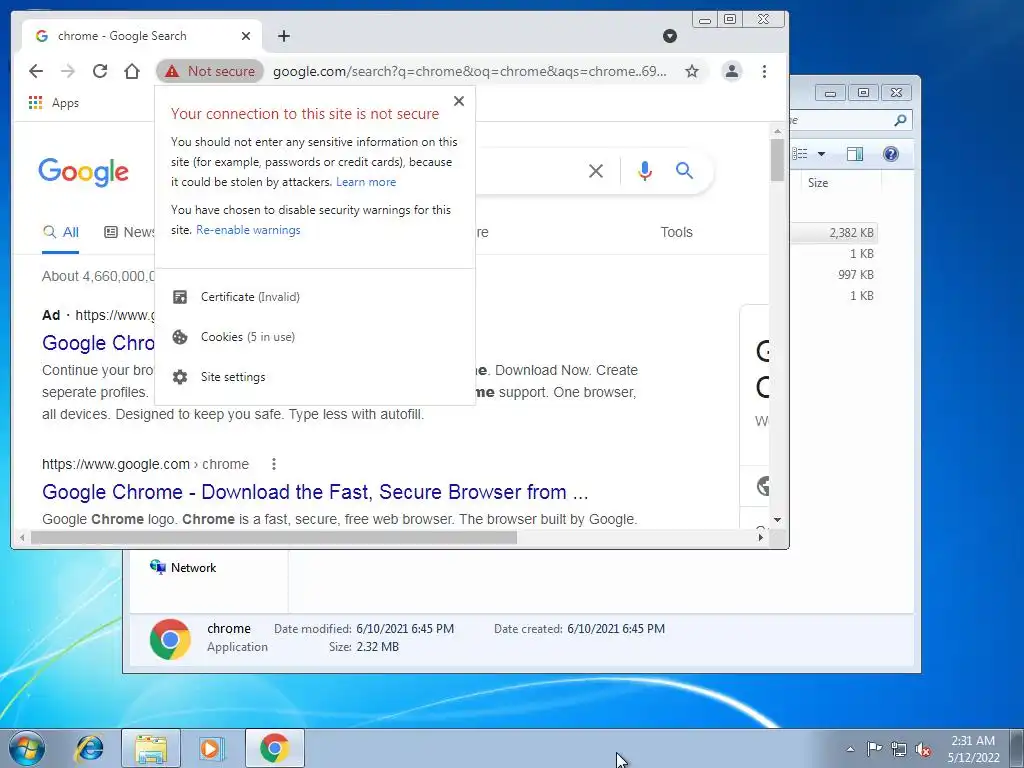Image resolution: width=1024 pixels, height=768 pixels.
Task: Open the tab search dropdown circle
Action: pyautogui.click(x=669, y=36)
